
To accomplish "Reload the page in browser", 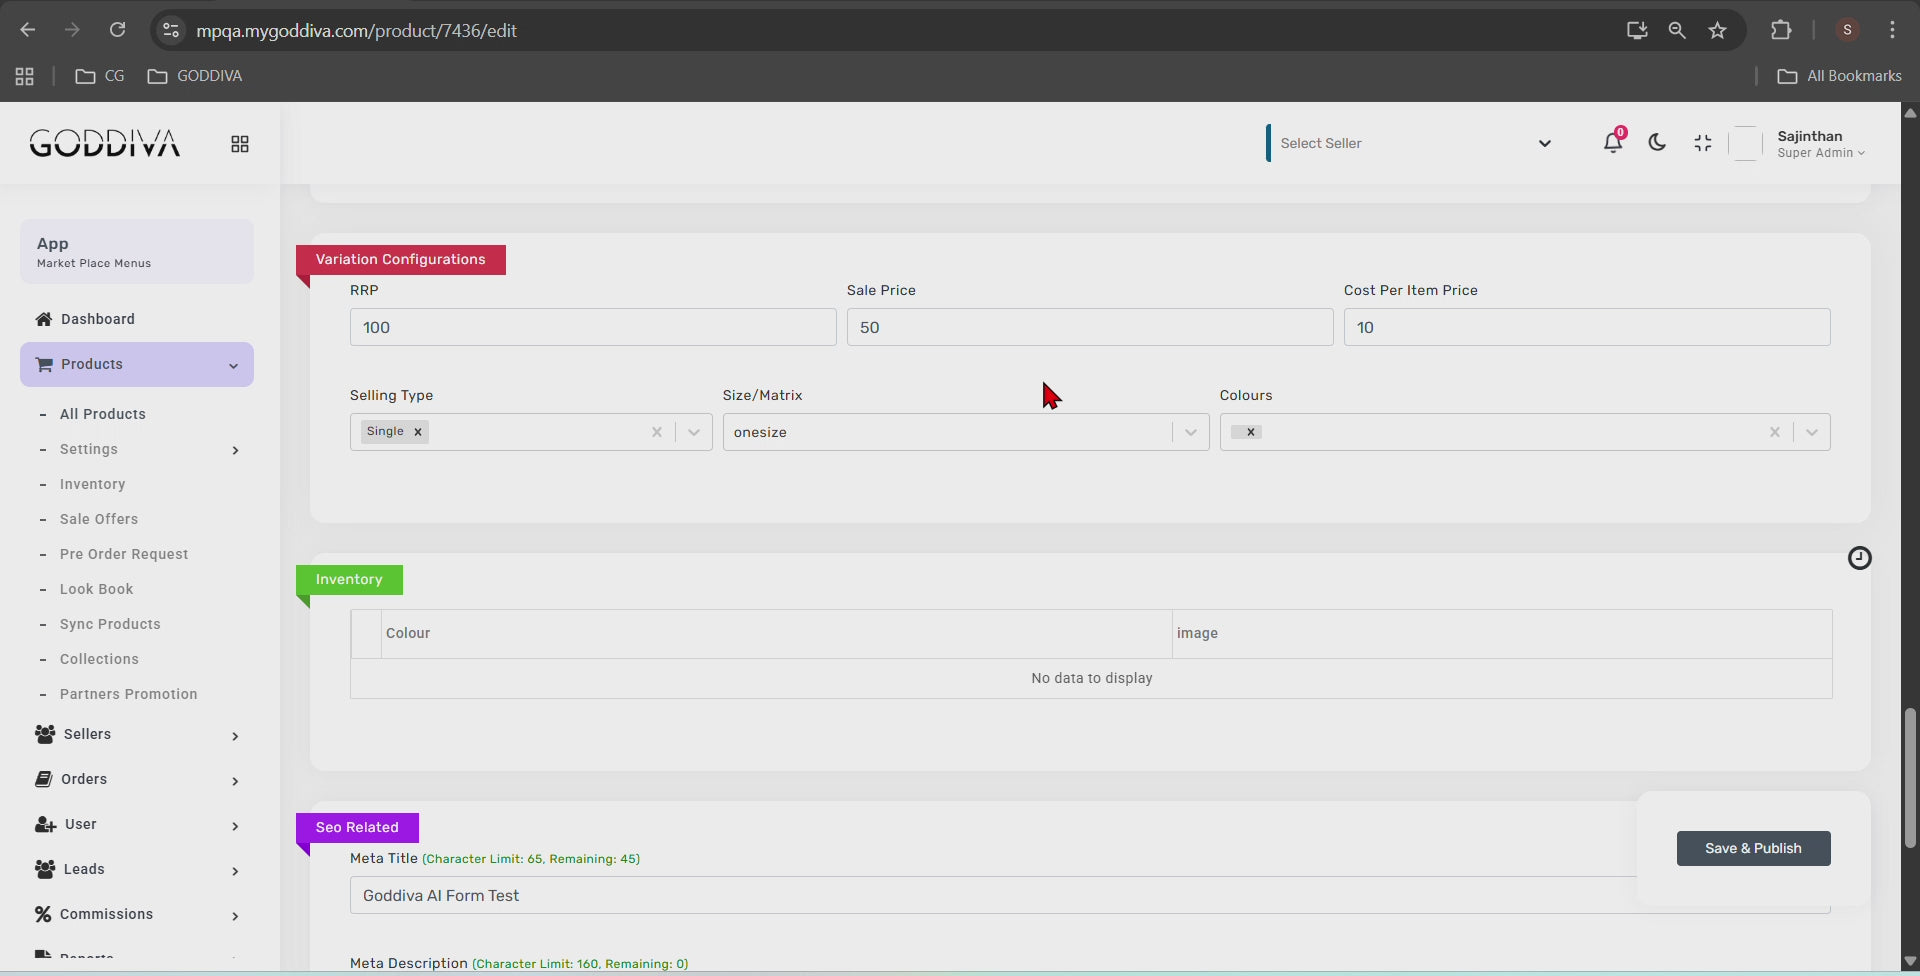I will (117, 30).
